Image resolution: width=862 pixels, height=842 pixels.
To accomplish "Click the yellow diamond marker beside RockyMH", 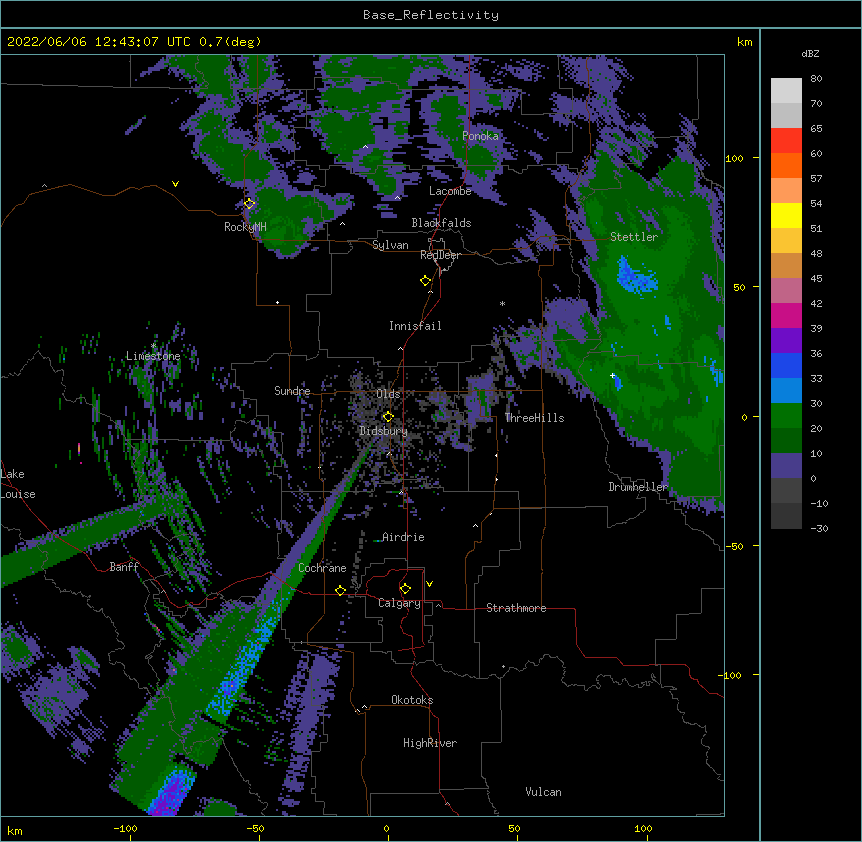I will [249, 204].
